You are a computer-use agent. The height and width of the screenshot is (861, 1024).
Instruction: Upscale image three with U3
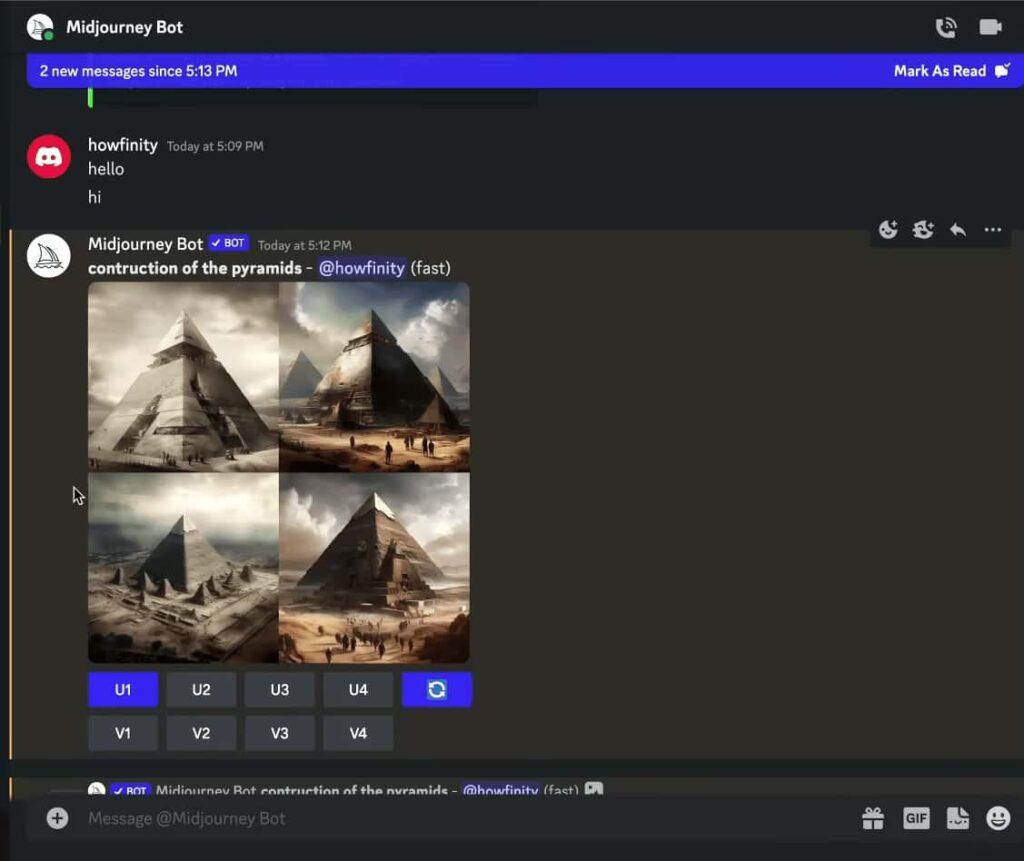coord(280,690)
